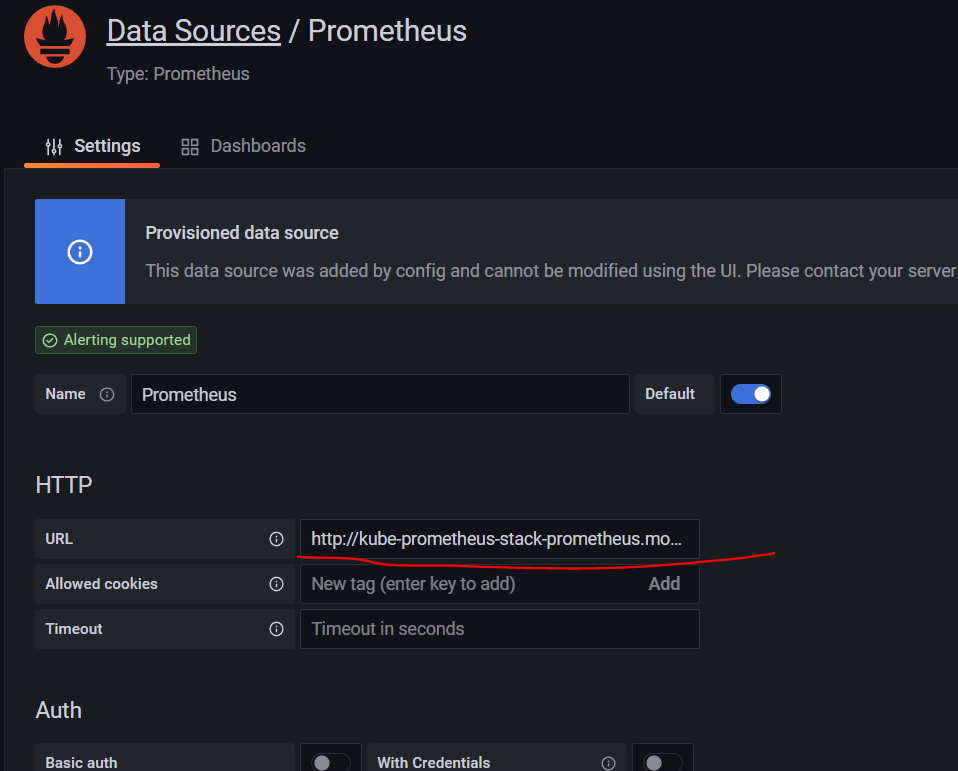Click the Allowed cookies label
958x771 pixels.
tap(101, 584)
